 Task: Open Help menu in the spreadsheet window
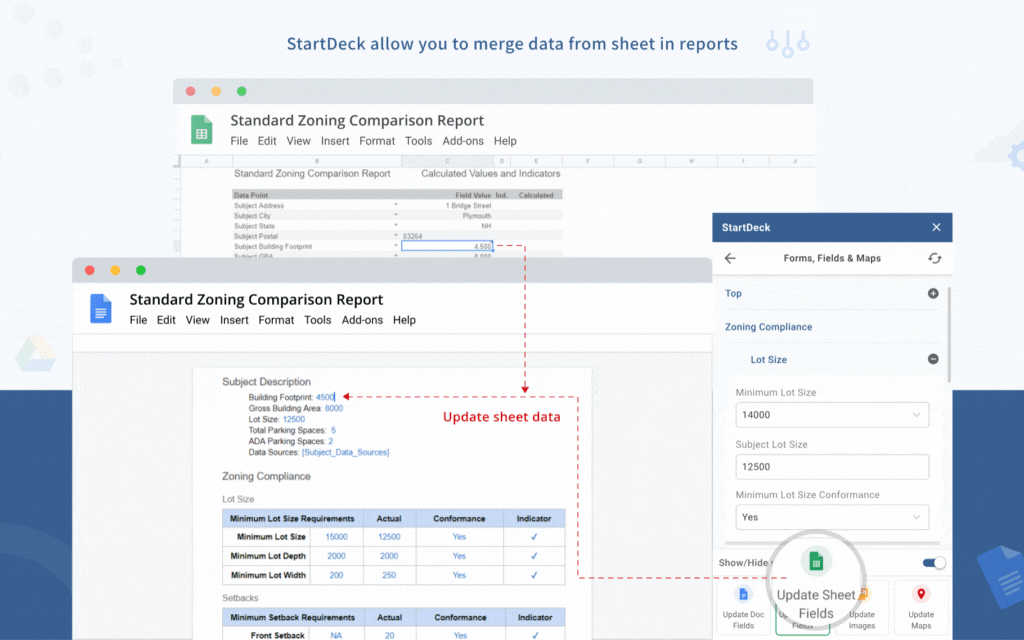(x=505, y=141)
